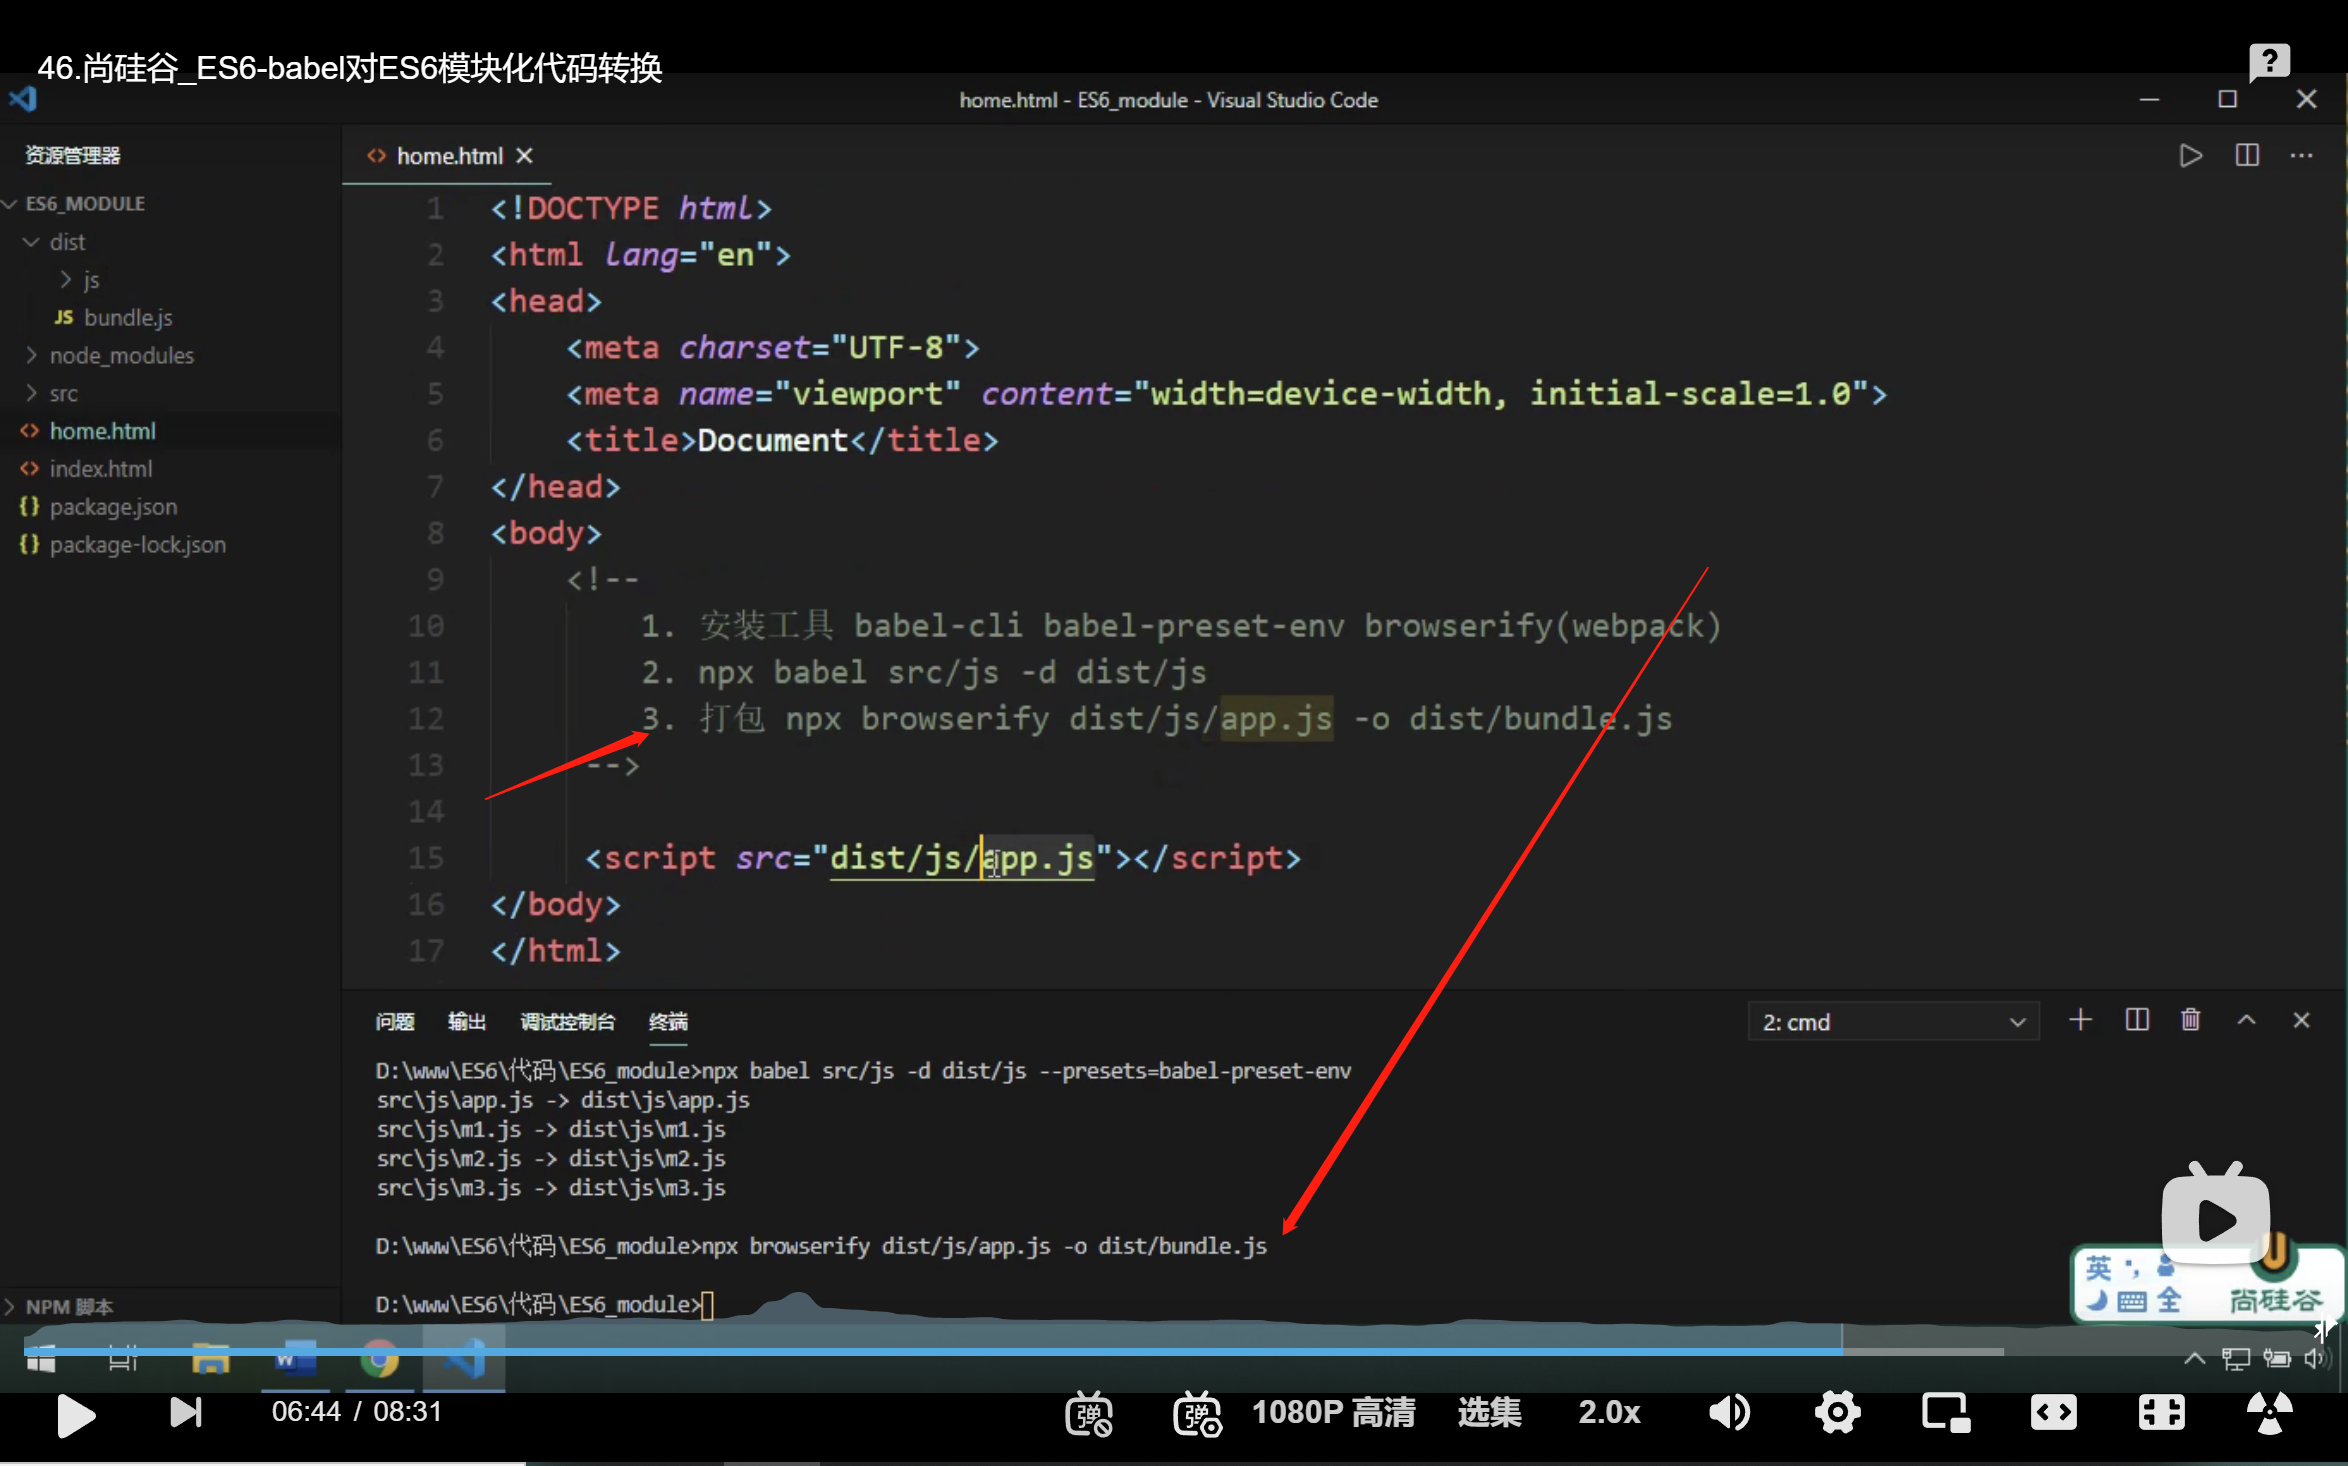Switch to the 终端 panel tab
The width and height of the screenshot is (2348, 1466).
click(x=668, y=1021)
